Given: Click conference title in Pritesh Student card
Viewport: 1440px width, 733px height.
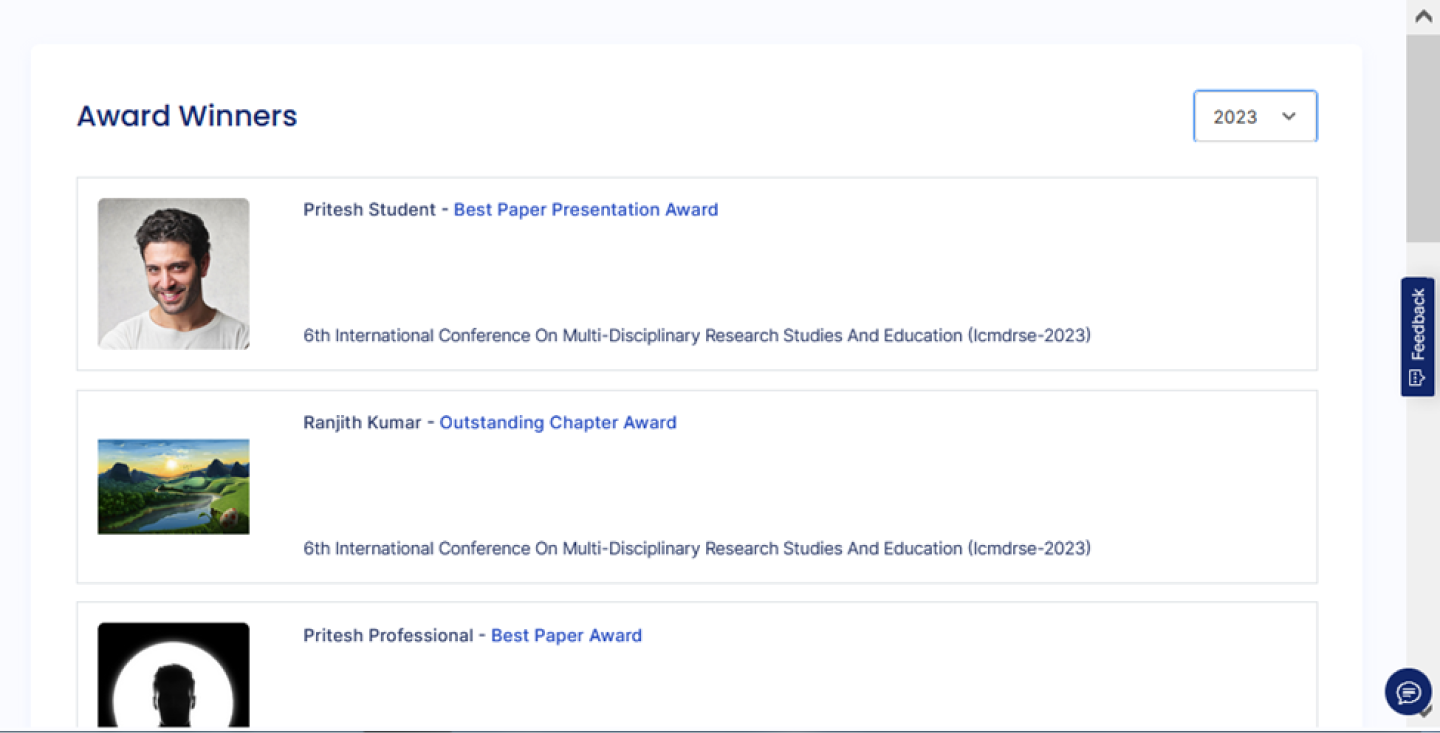Looking at the screenshot, I should click(696, 336).
